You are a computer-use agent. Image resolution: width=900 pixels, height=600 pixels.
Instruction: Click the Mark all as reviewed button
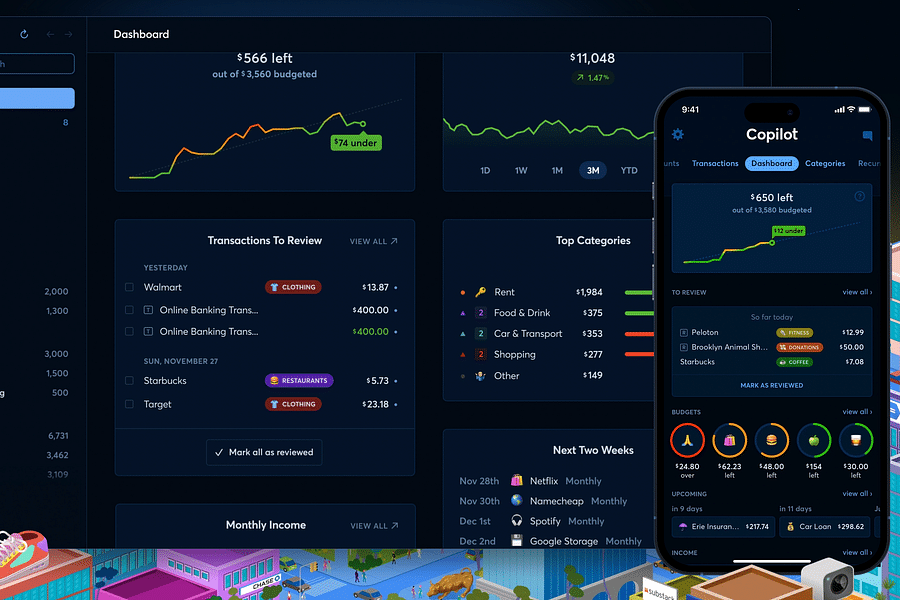click(x=264, y=452)
